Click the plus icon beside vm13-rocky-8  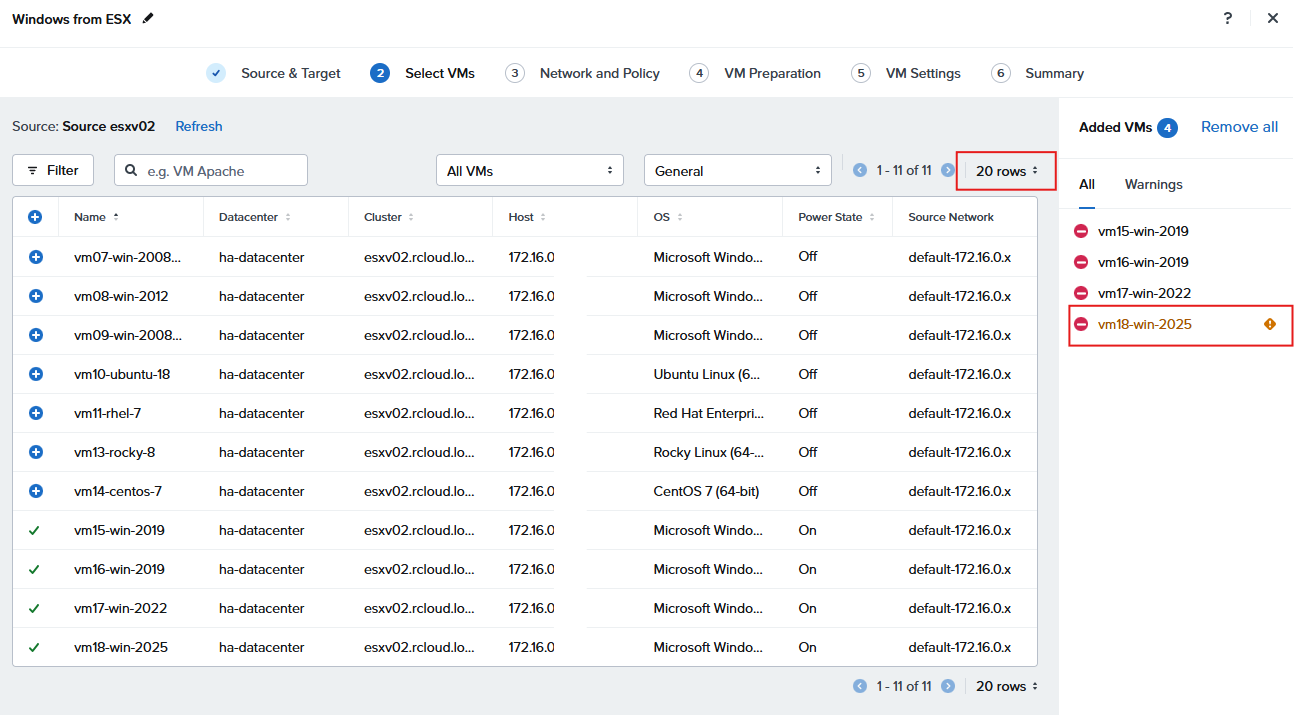coord(35,452)
